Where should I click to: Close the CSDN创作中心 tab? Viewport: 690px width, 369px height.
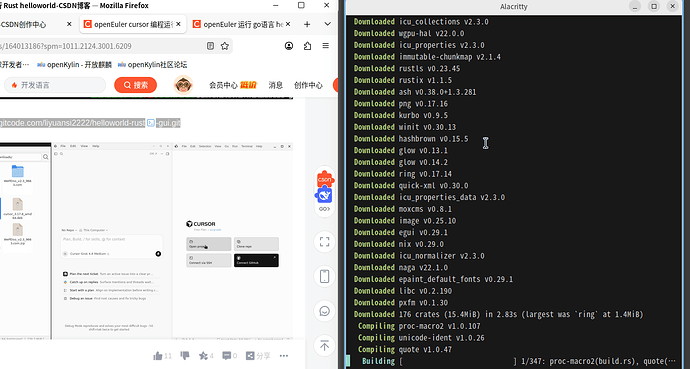(69, 24)
